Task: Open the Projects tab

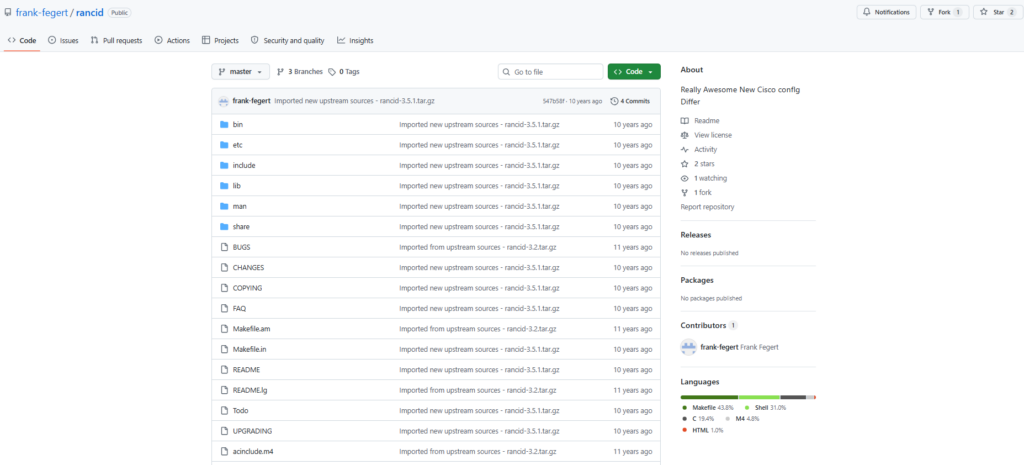Action: click(x=221, y=40)
